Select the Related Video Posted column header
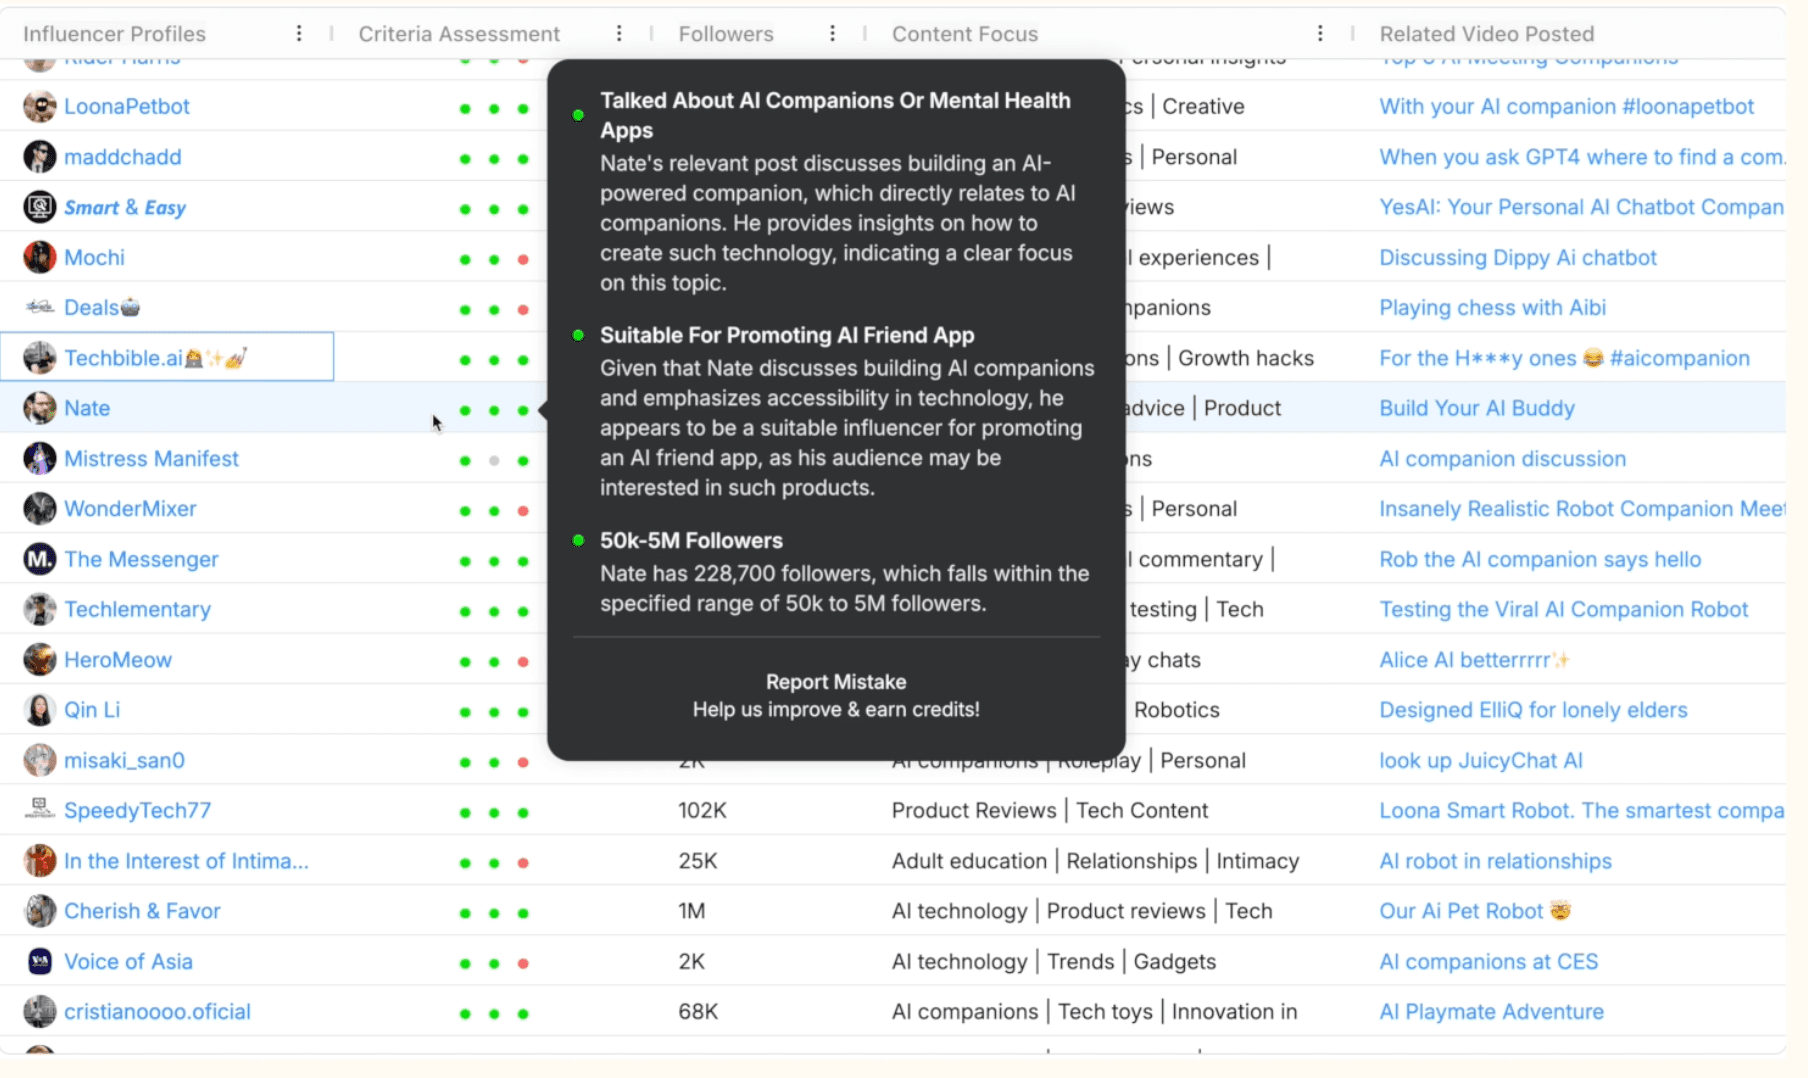This screenshot has width=1808, height=1078. pyautogui.click(x=1487, y=33)
